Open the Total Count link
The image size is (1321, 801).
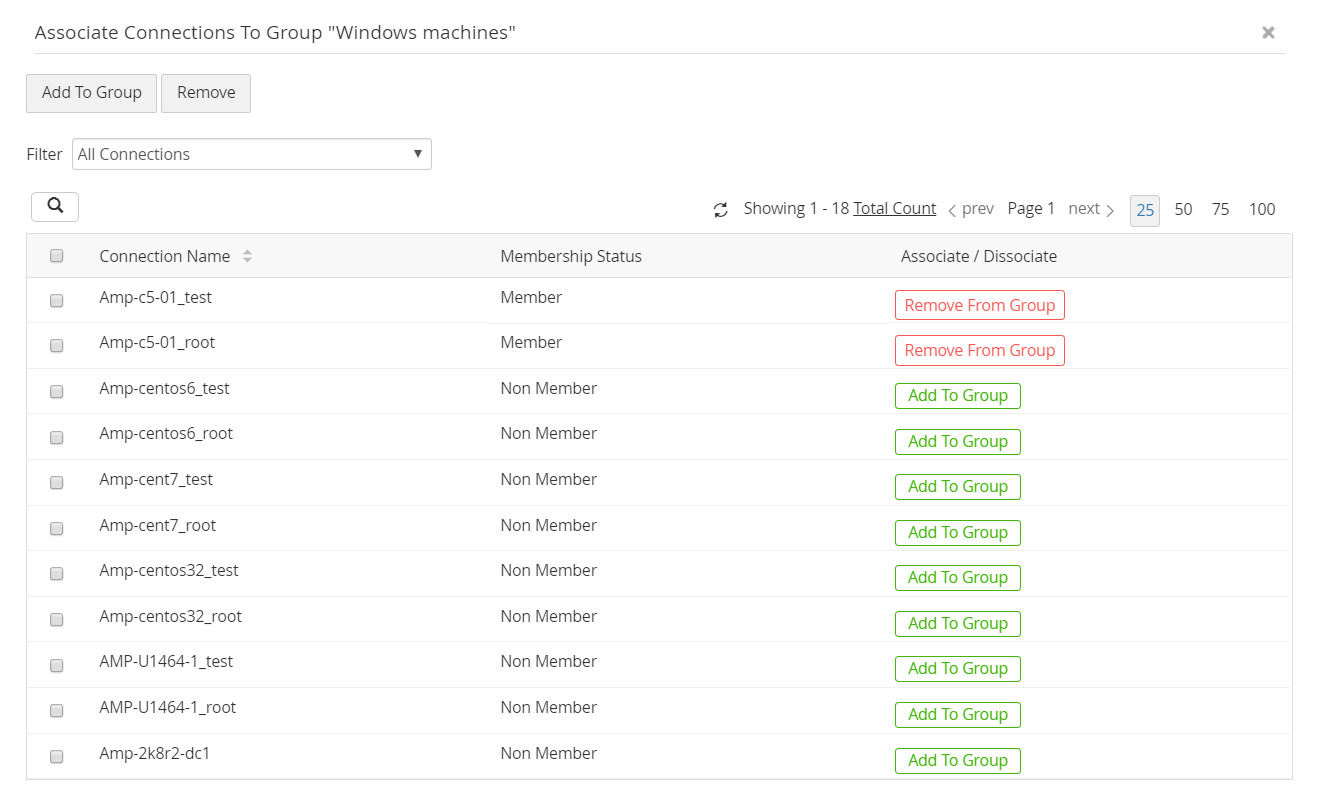[x=894, y=209]
